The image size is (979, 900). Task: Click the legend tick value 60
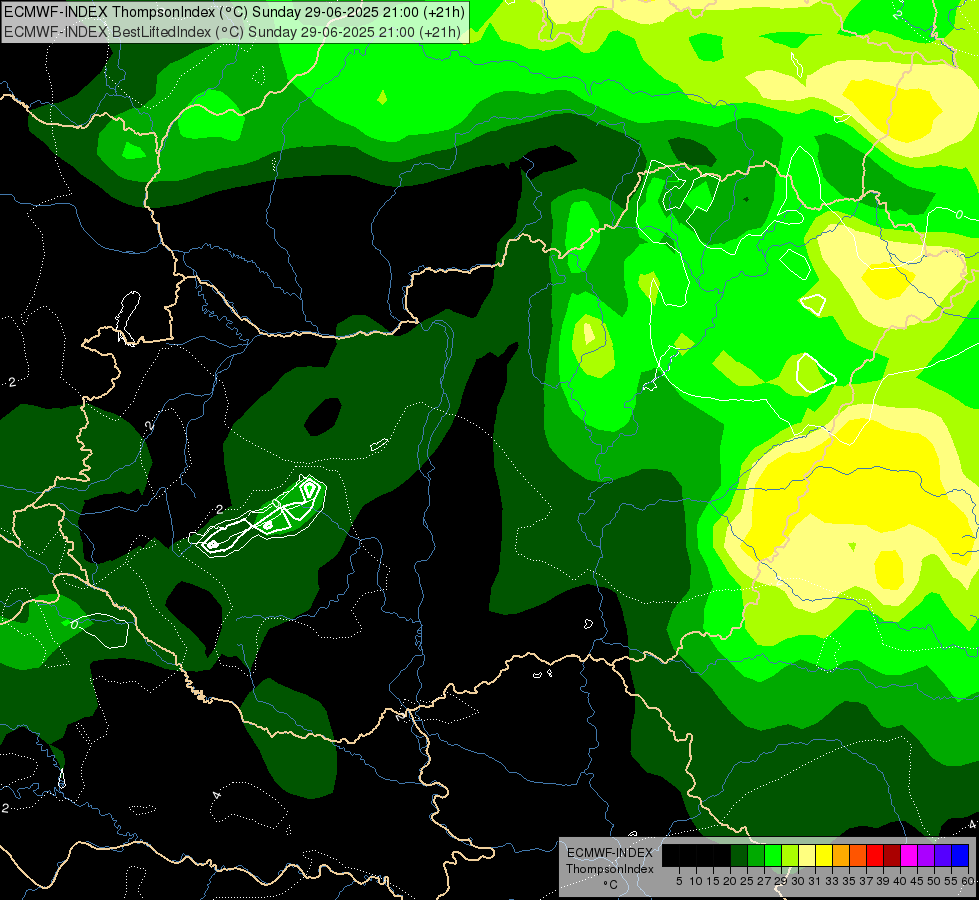967,881
